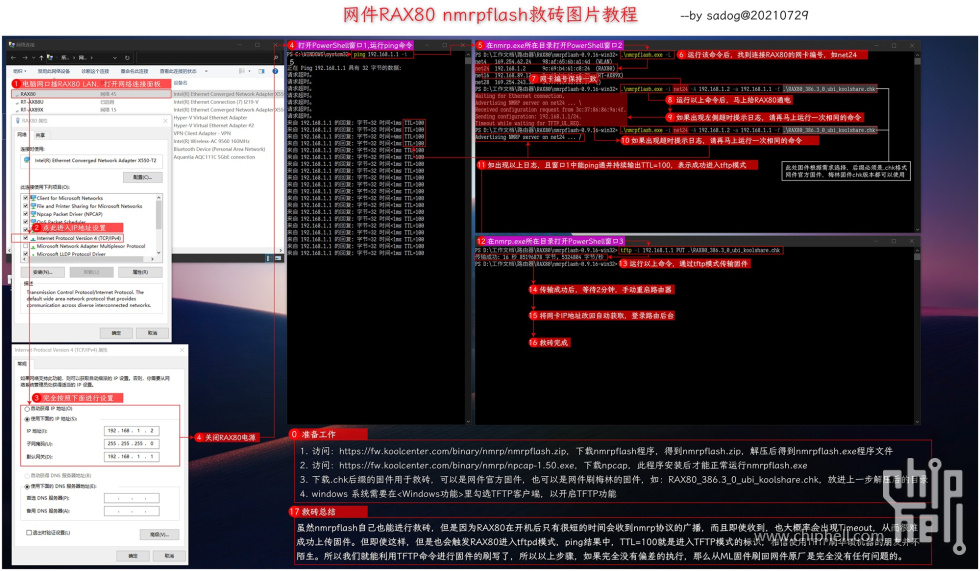Click 高级(V)... button in IPv4 dialog
980x571 pixels.
pos(159,535)
